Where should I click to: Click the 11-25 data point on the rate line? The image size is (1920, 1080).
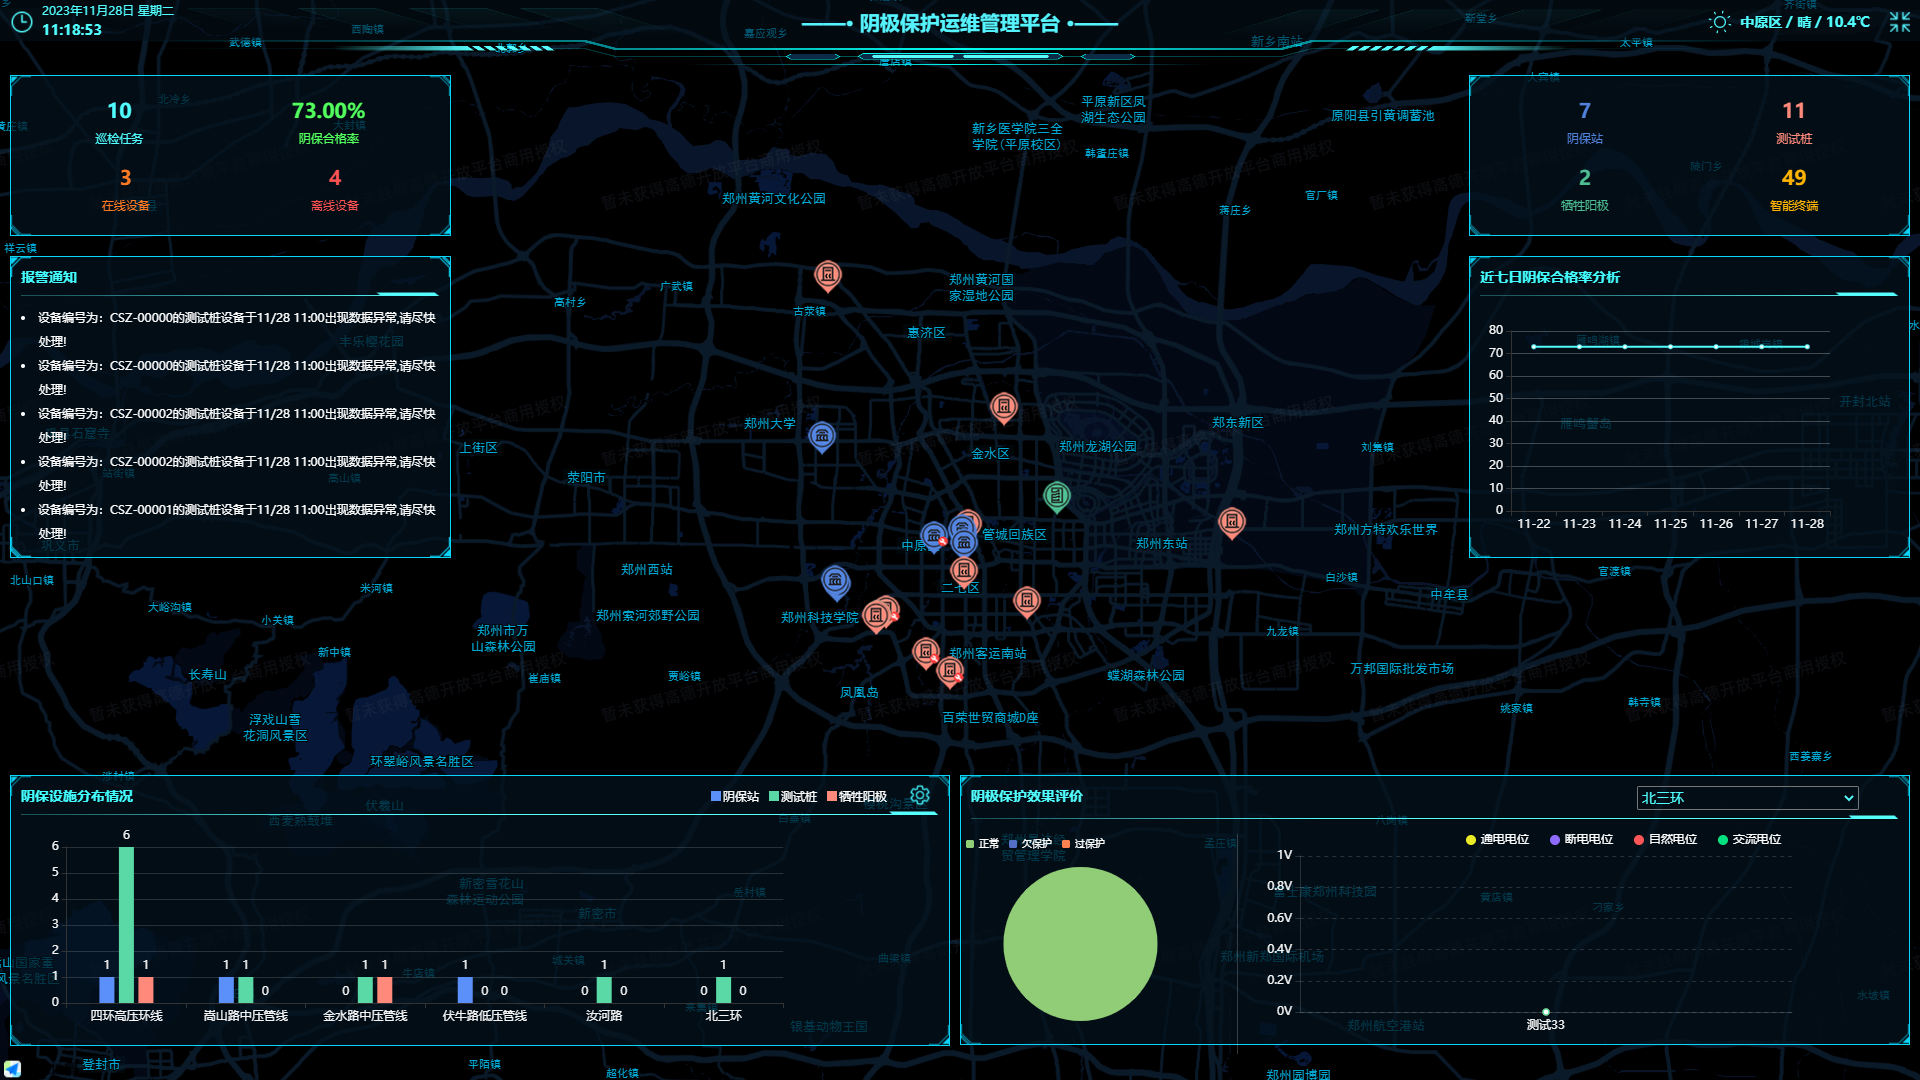1670,347
